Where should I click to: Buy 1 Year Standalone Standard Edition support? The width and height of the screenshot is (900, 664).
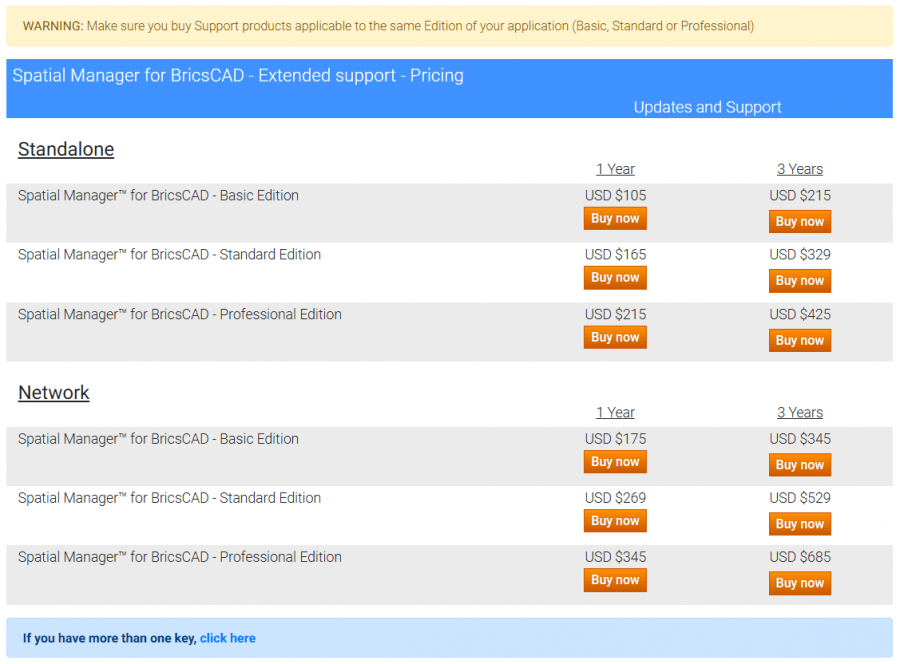614,277
